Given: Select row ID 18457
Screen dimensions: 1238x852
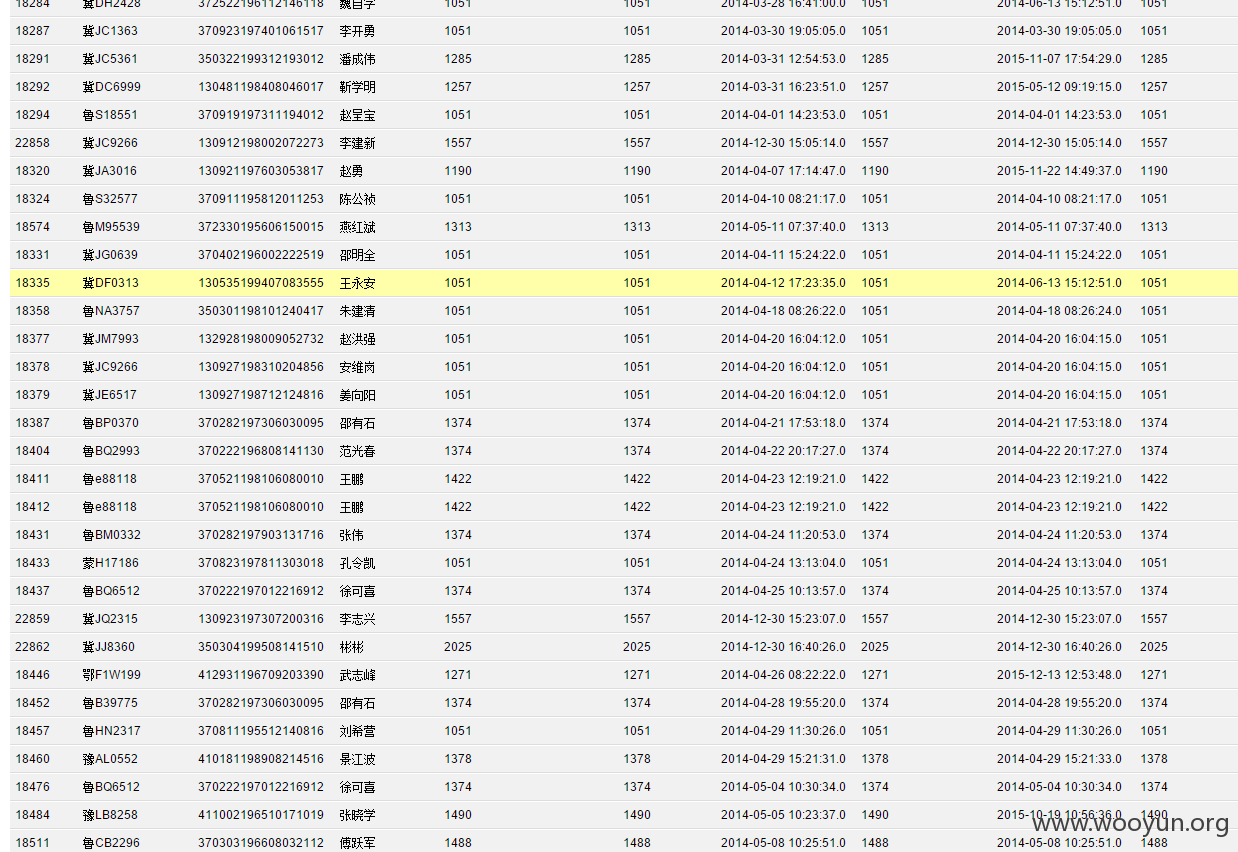Looking at the screenshot, I should 32,731.
